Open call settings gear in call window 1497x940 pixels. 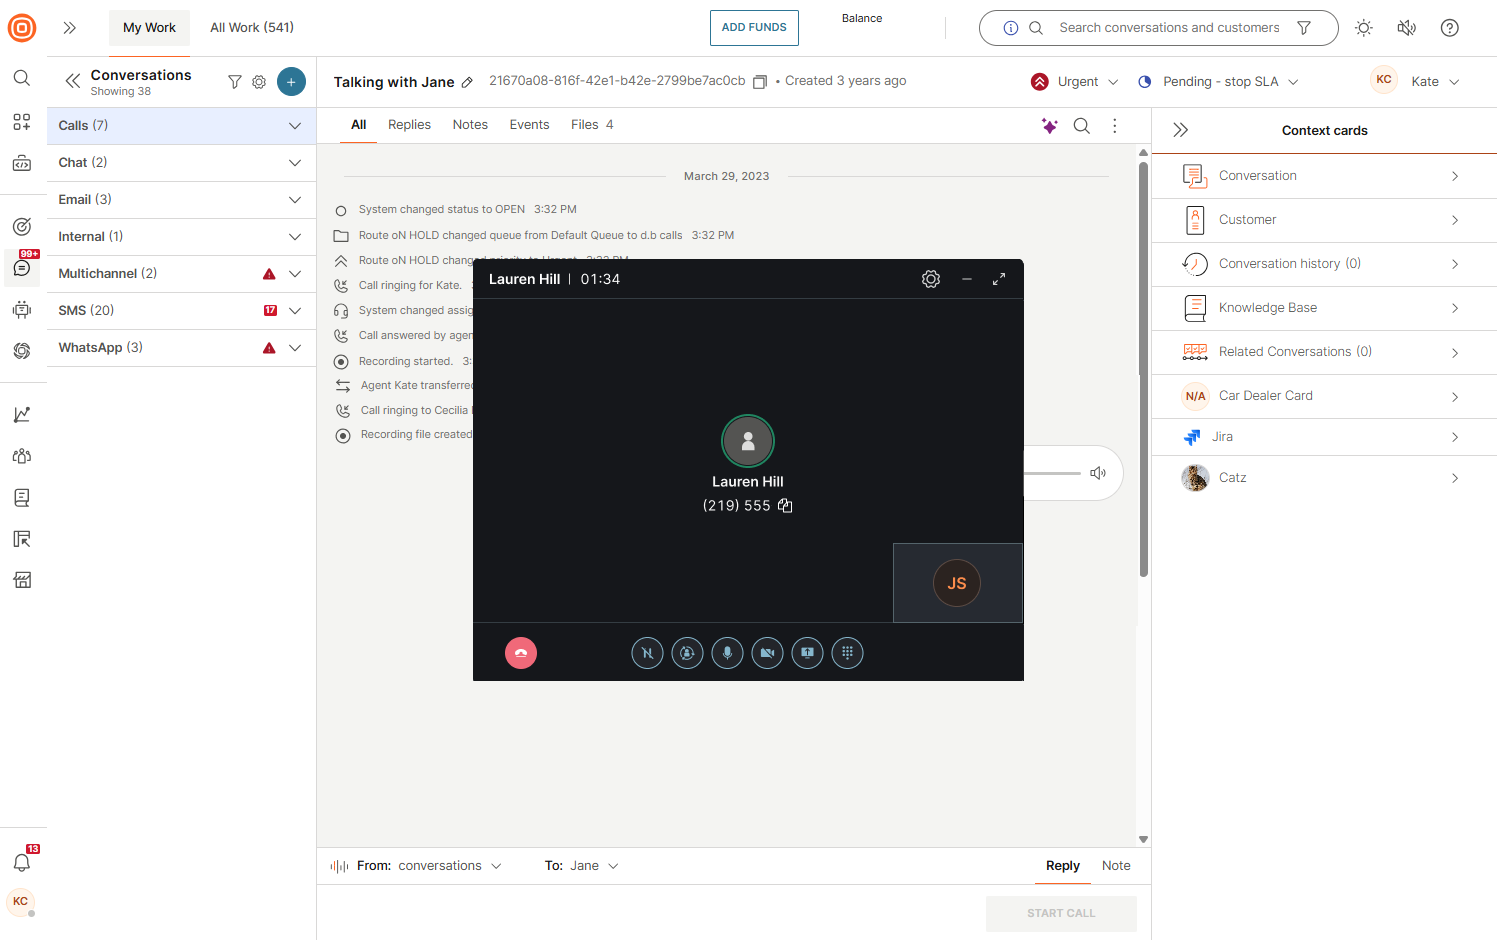point(931,279)
